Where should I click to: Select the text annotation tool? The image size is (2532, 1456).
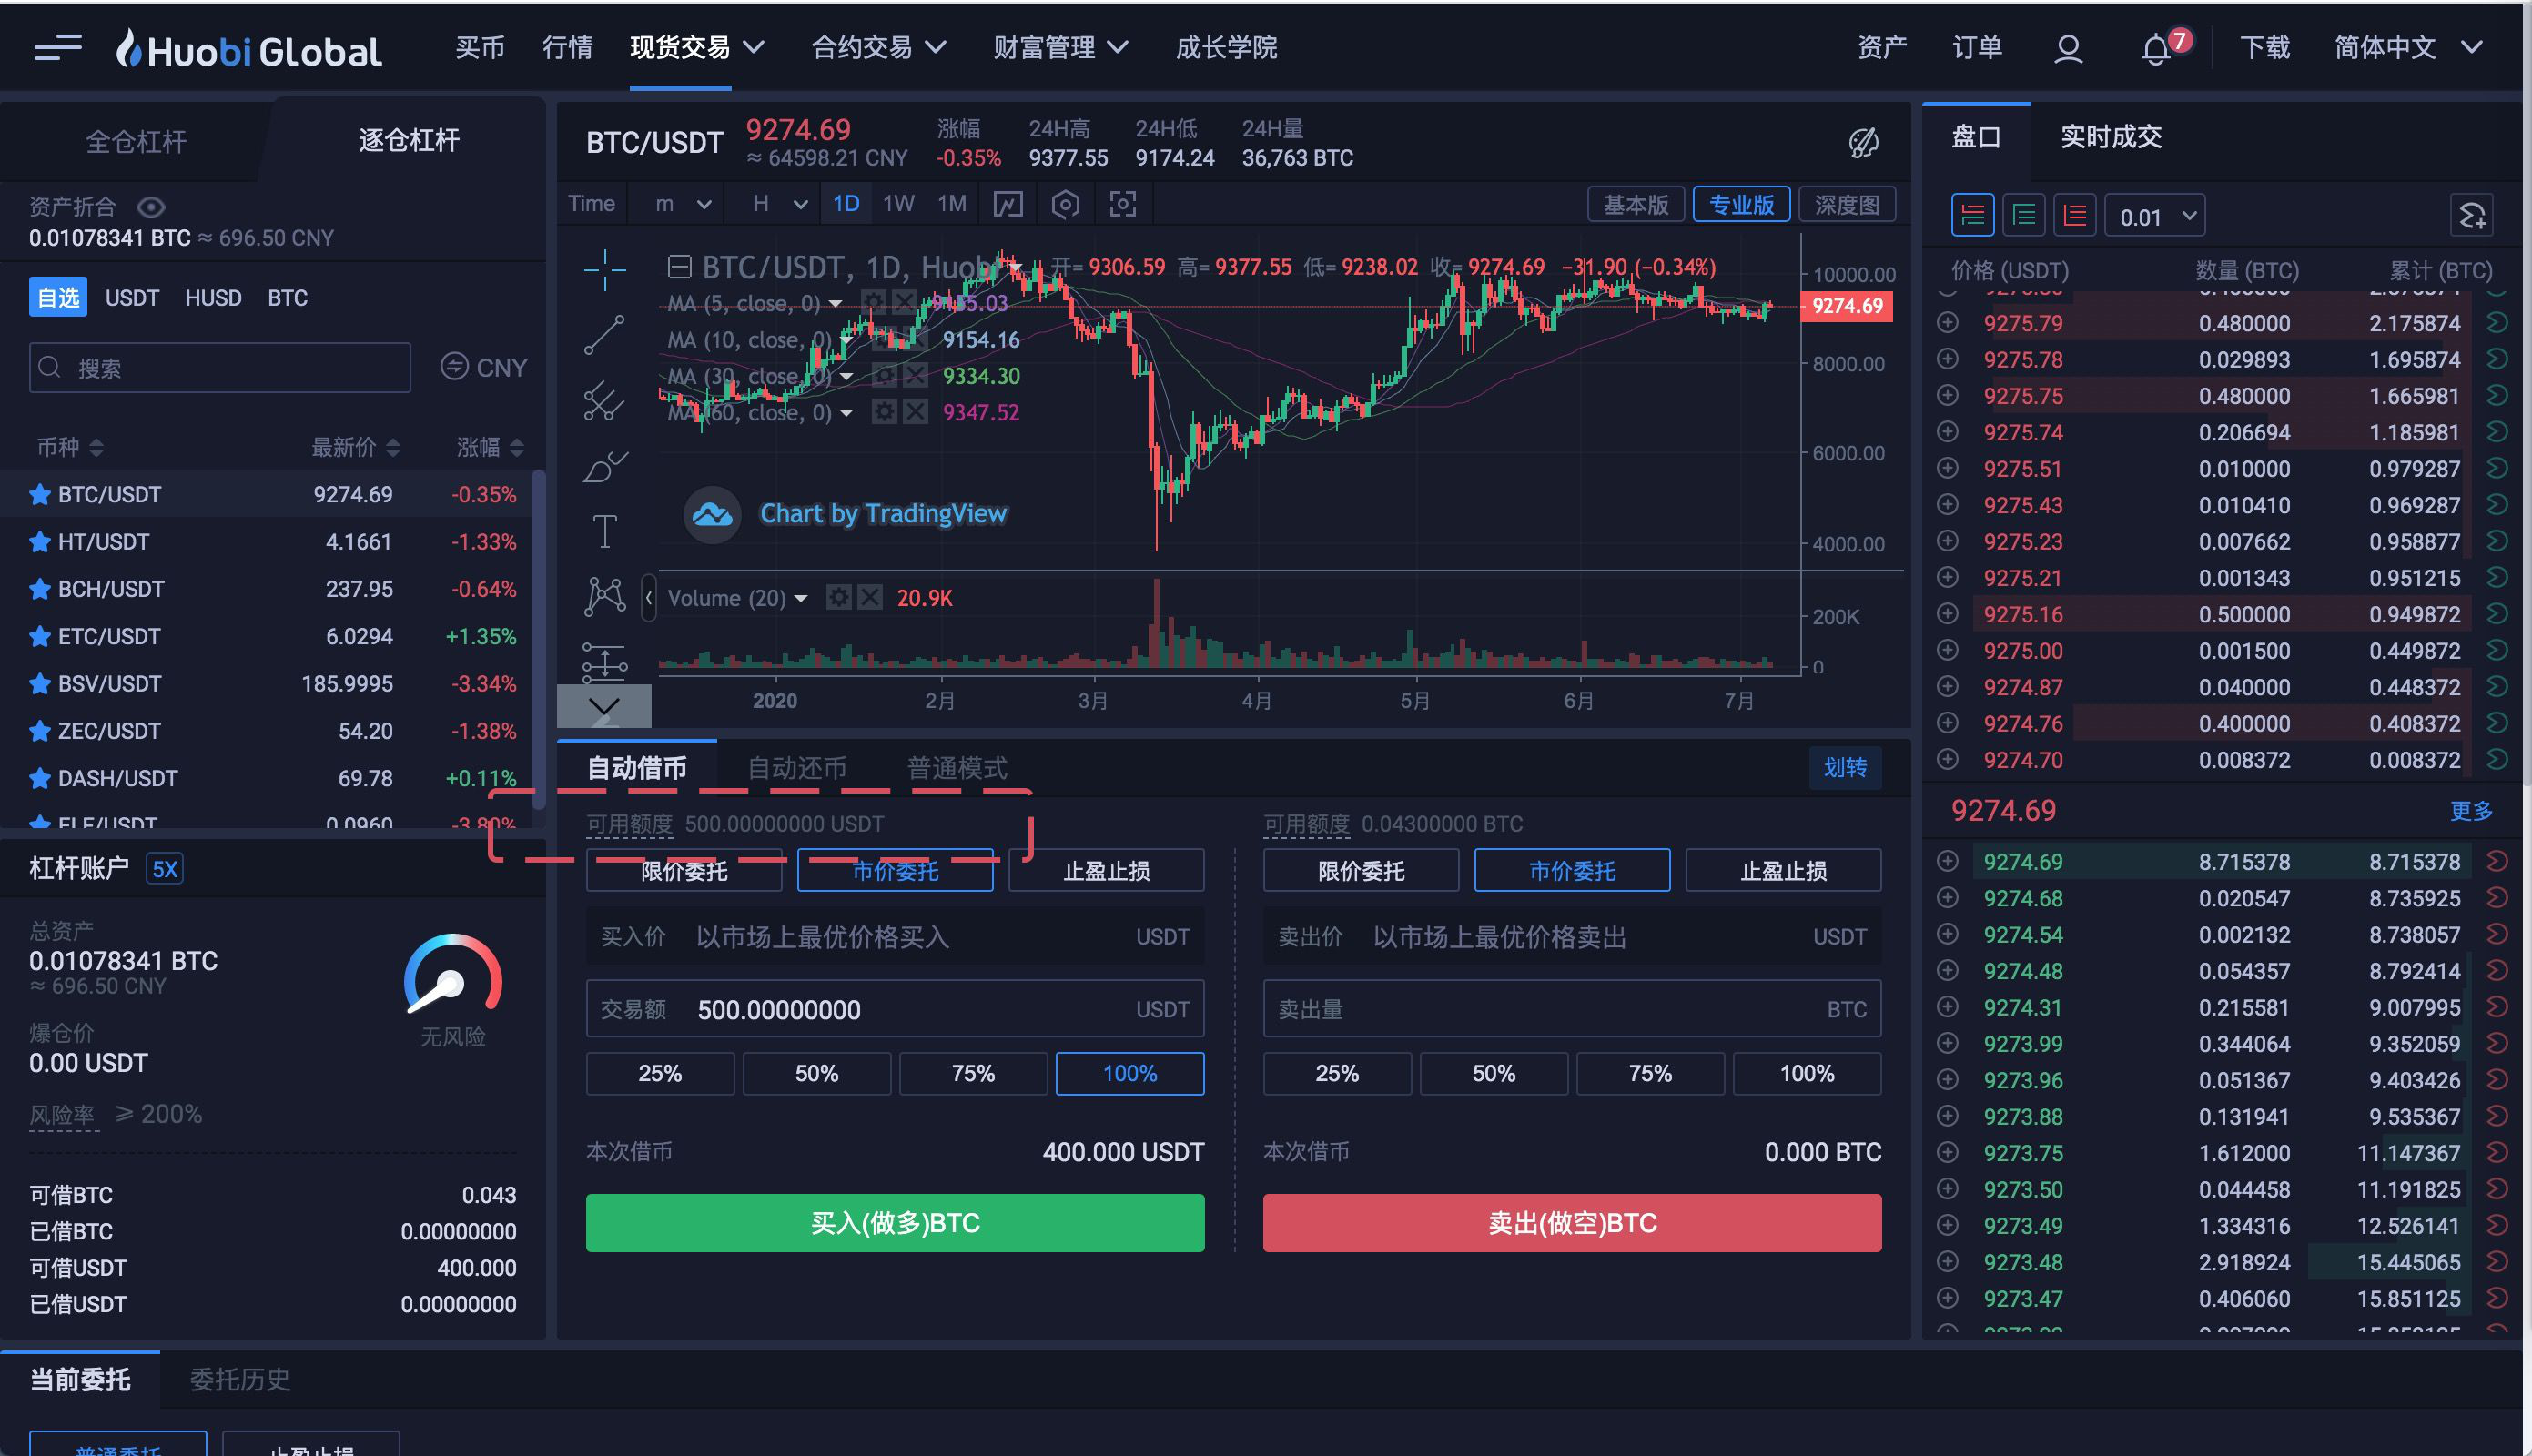tap(604, 531)
